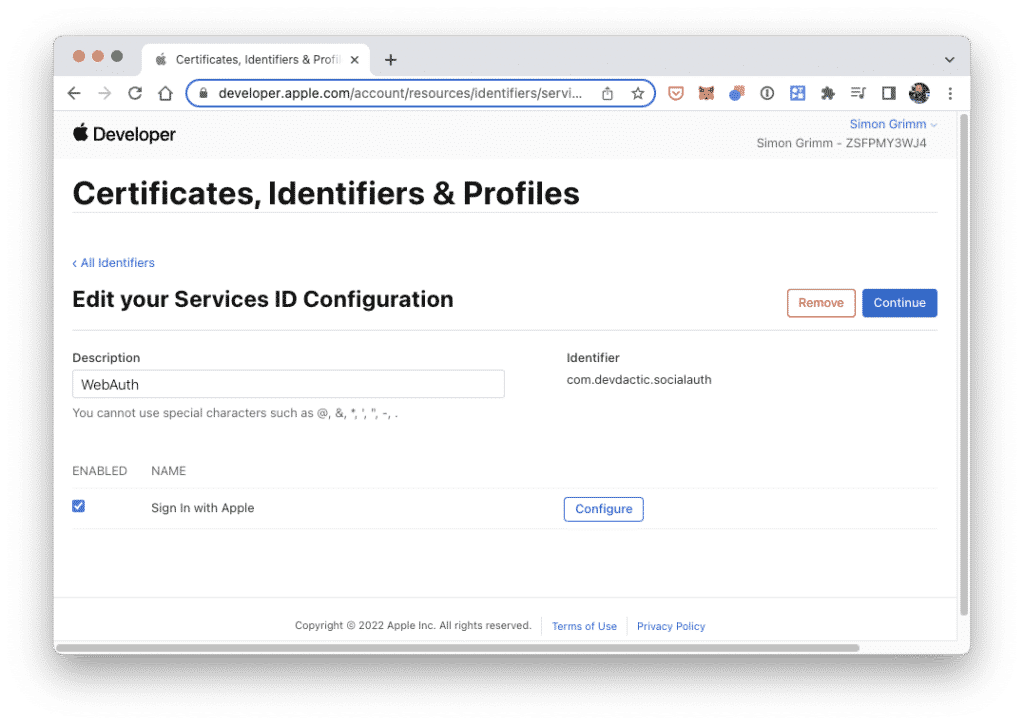This screenshot has width=1024, height=725.
Task: Click the Continue button
Action: (x=898, y=303)
